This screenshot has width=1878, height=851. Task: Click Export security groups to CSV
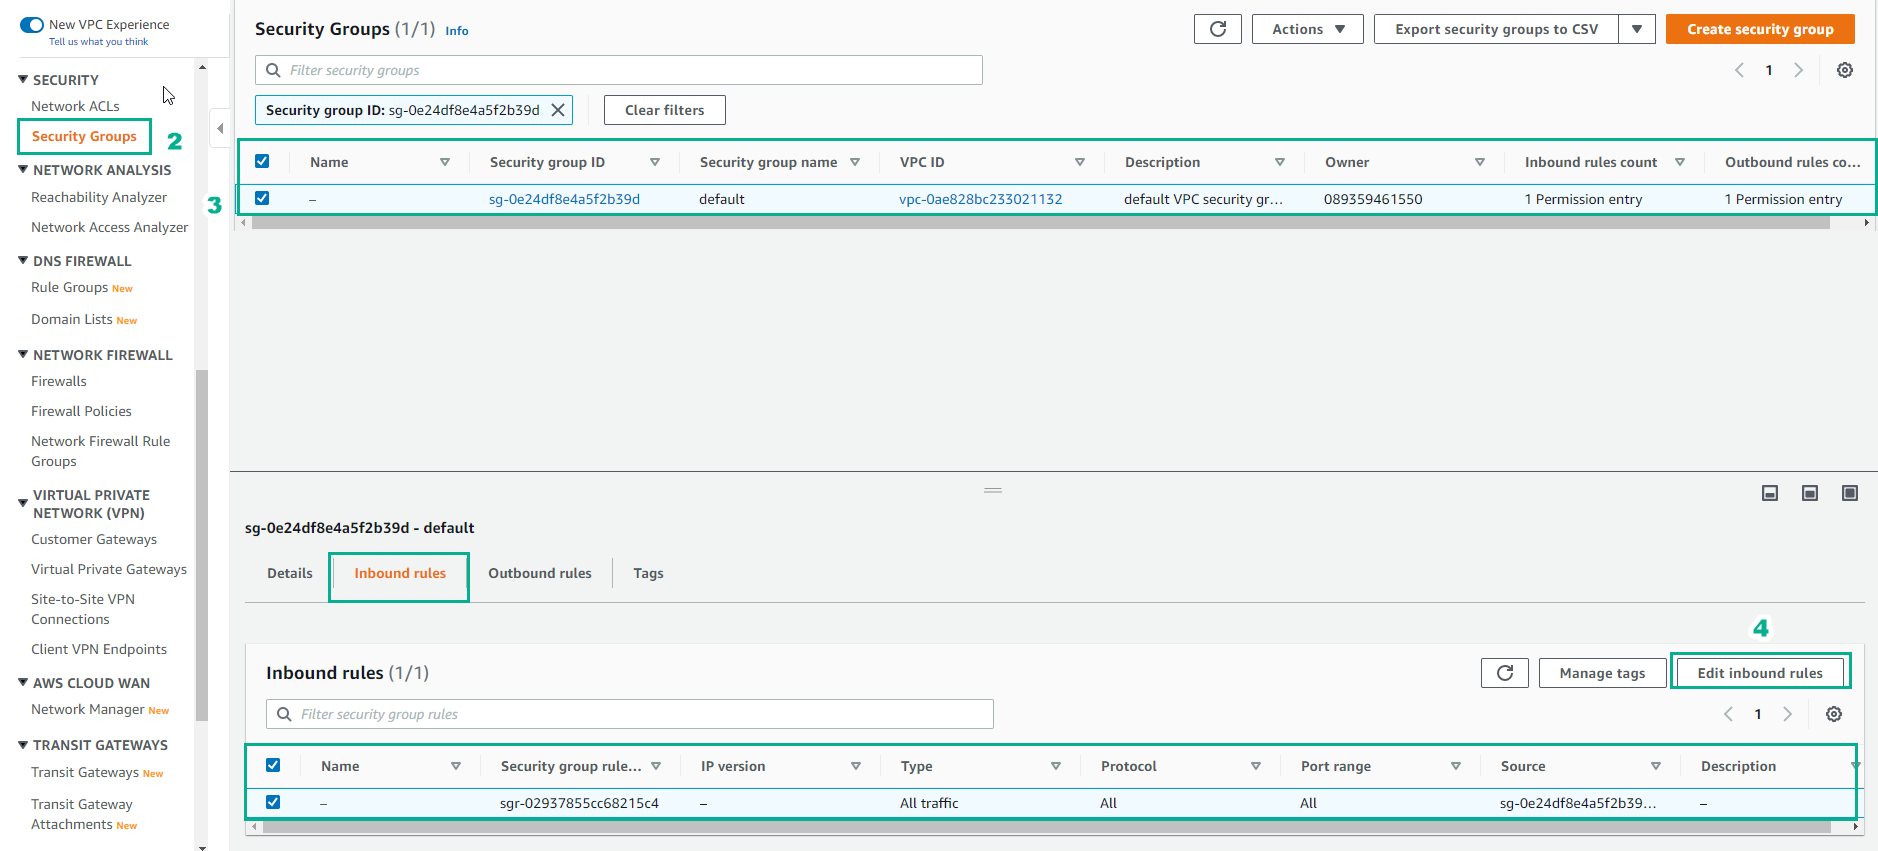pos(1496,29)
